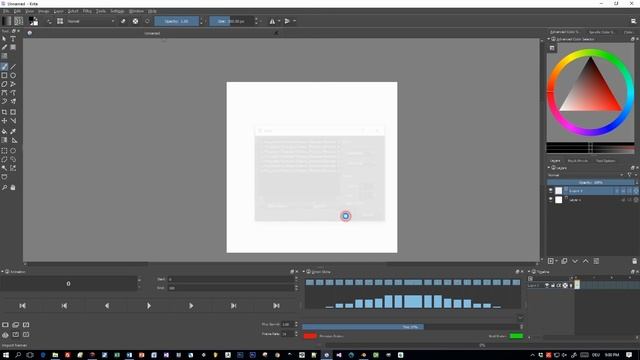
Task: Select the Line tool
Action: pyautogui.click(x=13, y=67)
